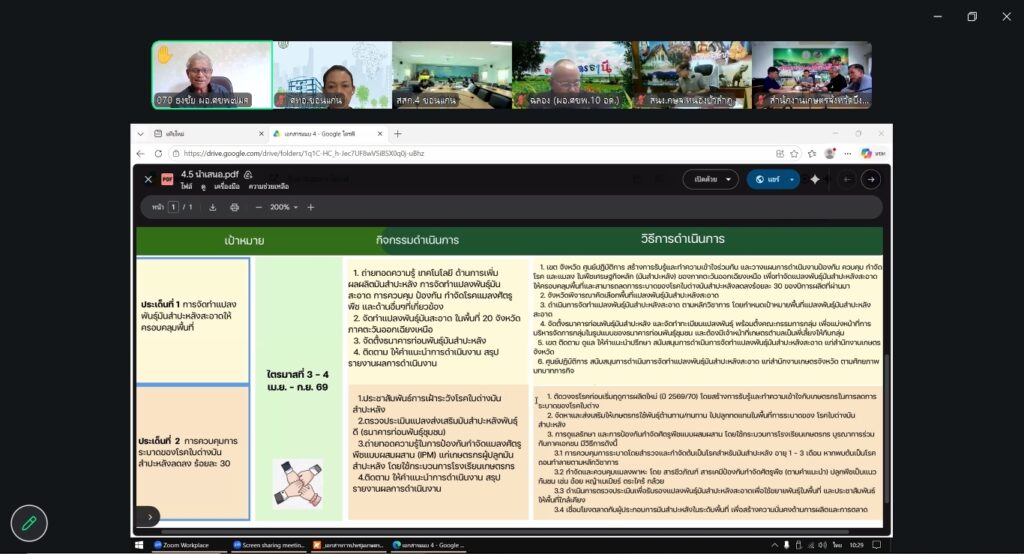Close the PDF preview with X icon

coord(148,179)
